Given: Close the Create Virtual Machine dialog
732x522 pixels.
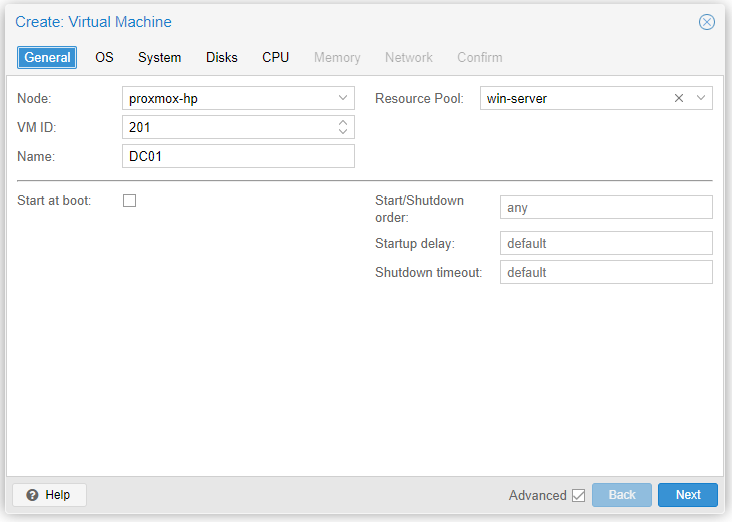Looking at the screenshot, I should click(x=707, y=22).
